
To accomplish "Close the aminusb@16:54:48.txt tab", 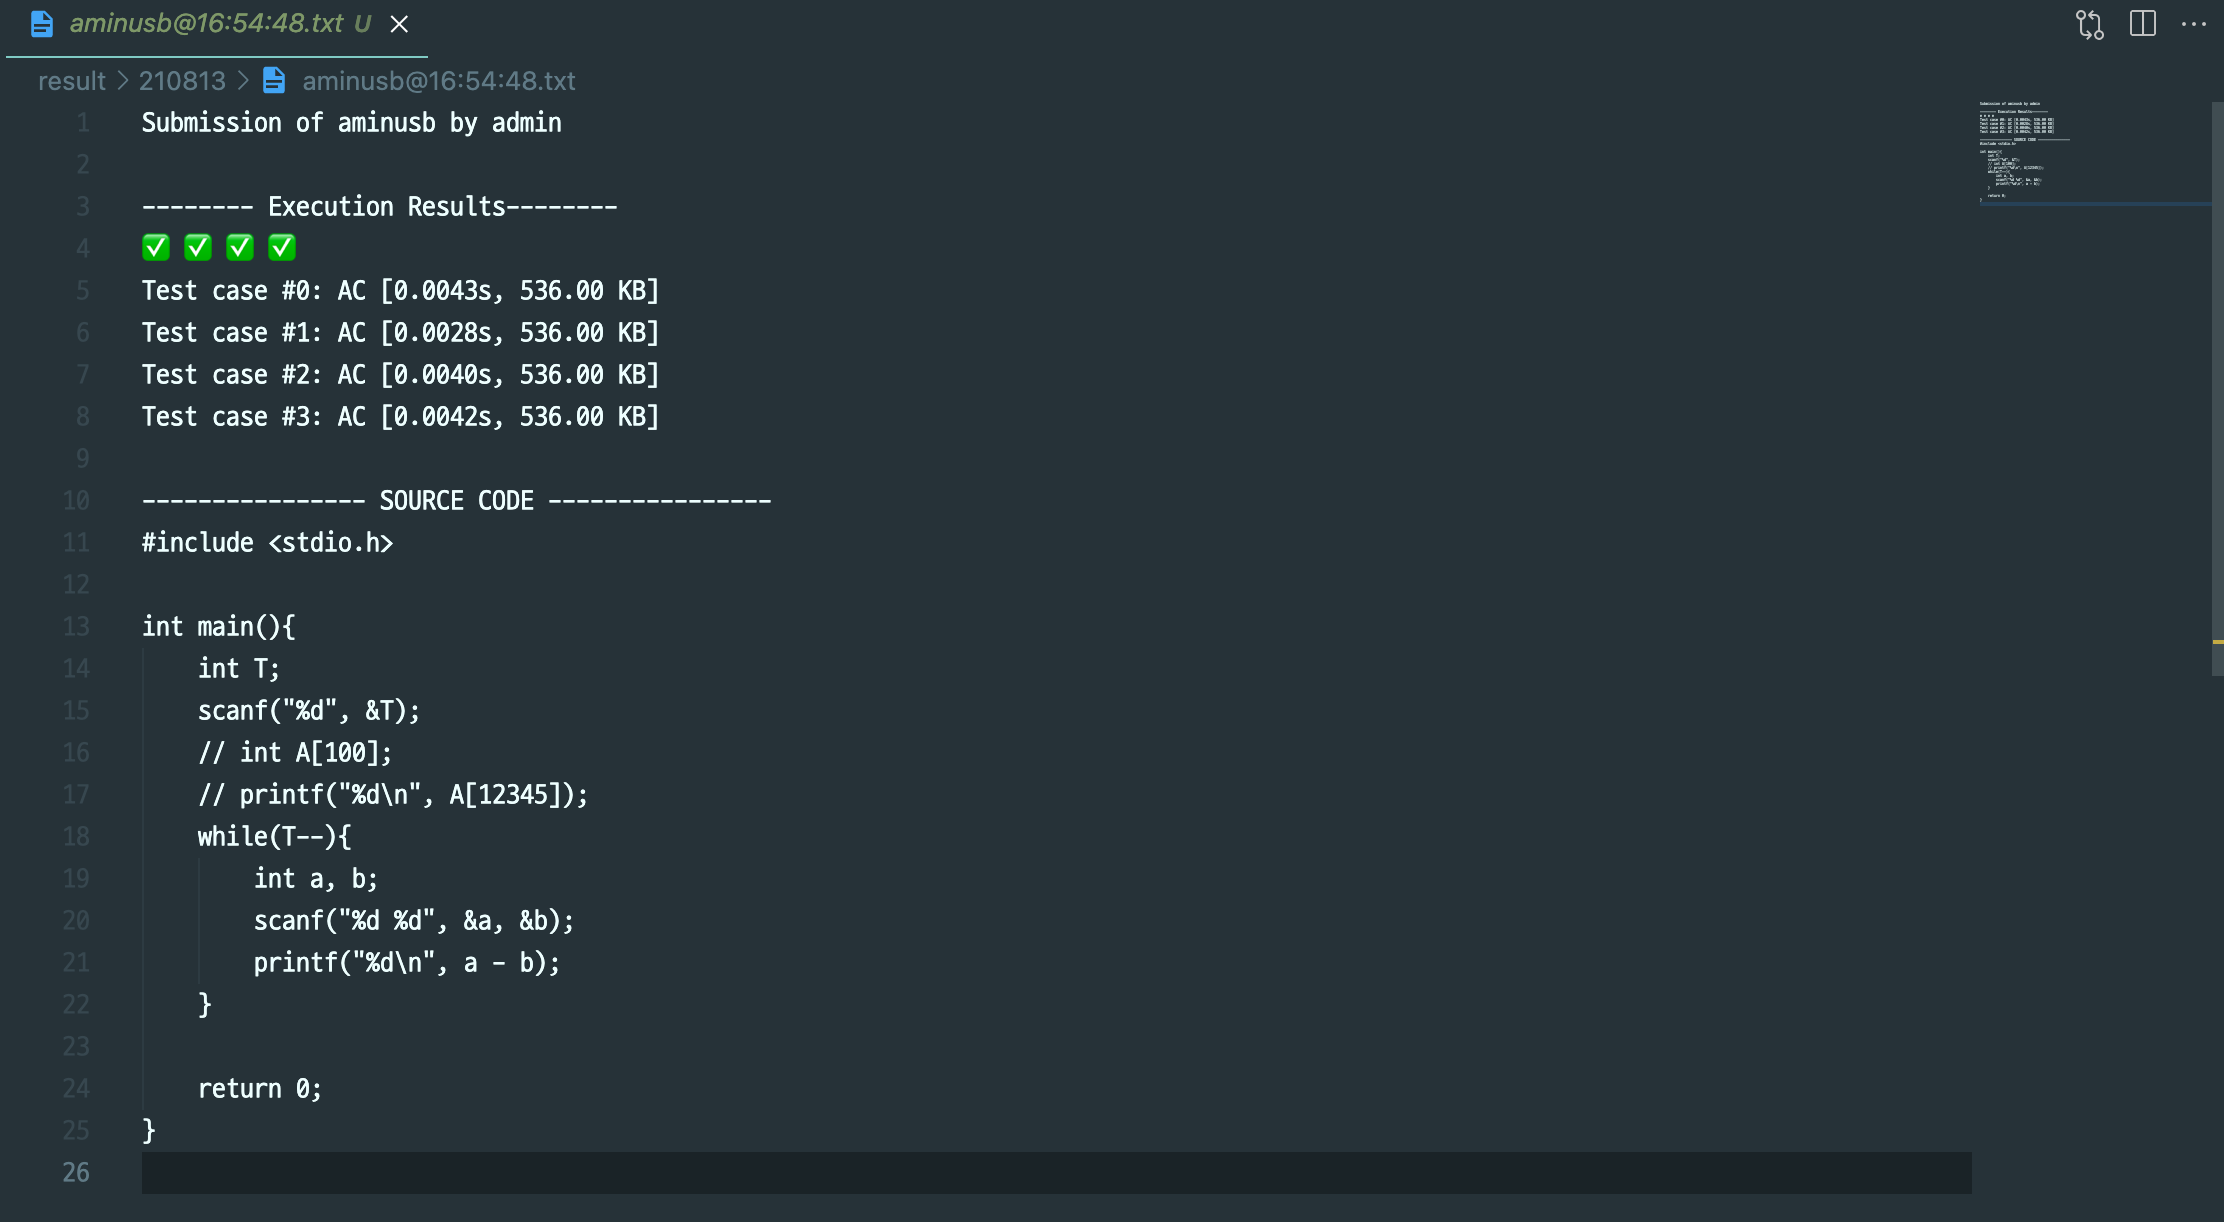I will pos(399,24).
